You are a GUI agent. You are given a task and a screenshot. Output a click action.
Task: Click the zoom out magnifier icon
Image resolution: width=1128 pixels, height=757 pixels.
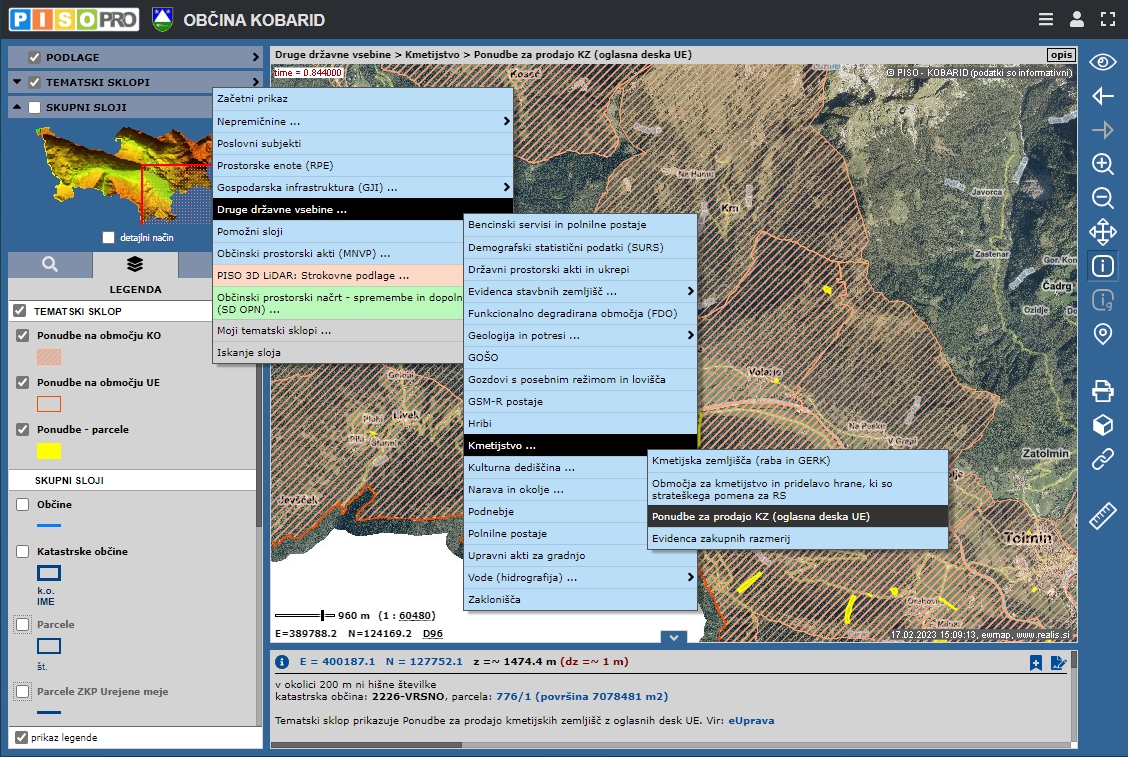[x=1102, y=198]
